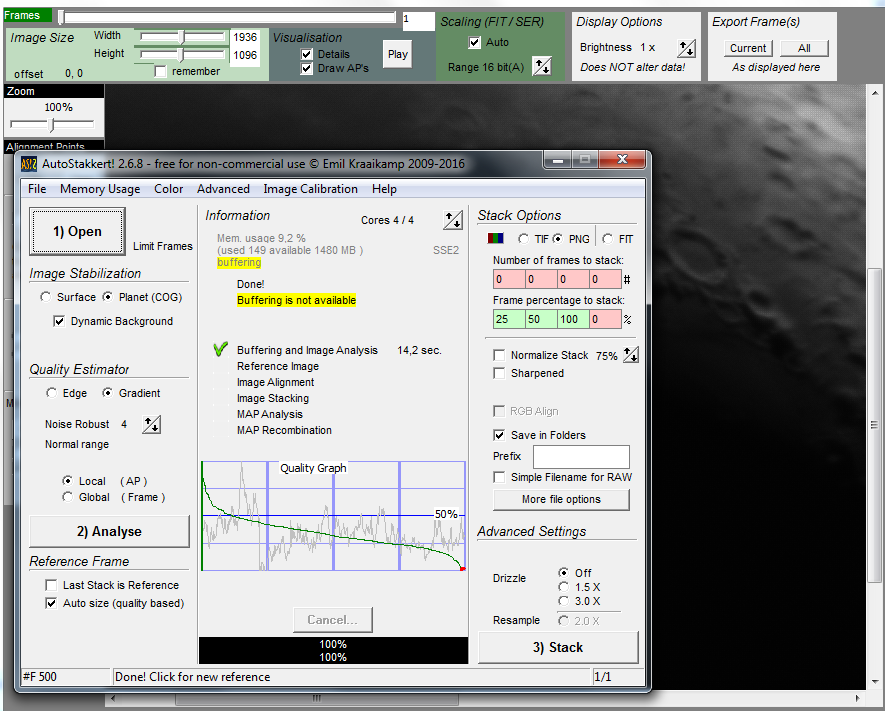The width and height of the screenshot is (885, 711).
Task: Click the # symbol beside frame numbers
Action: [x=627, y=279]
